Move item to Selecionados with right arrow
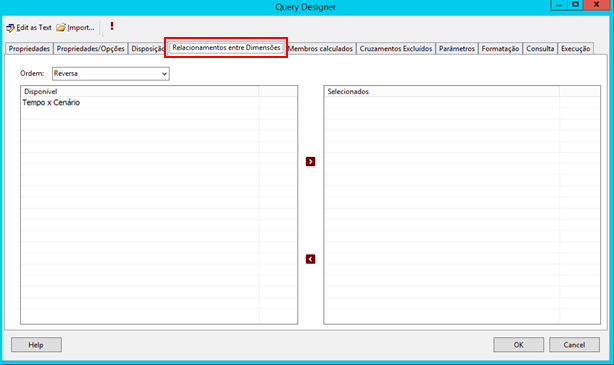This screenshot has height=365, width=614. pyautogui.click(x=311, y=161)
